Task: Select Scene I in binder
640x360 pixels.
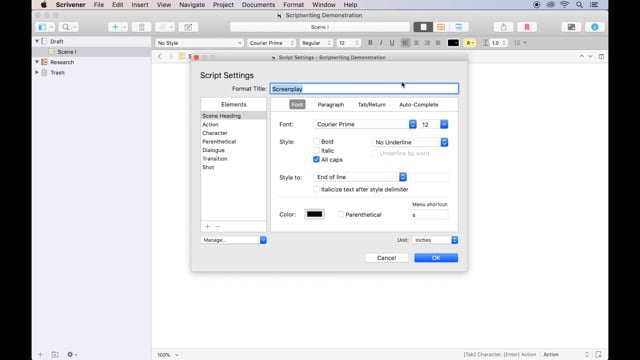Action: click(92, 52)
